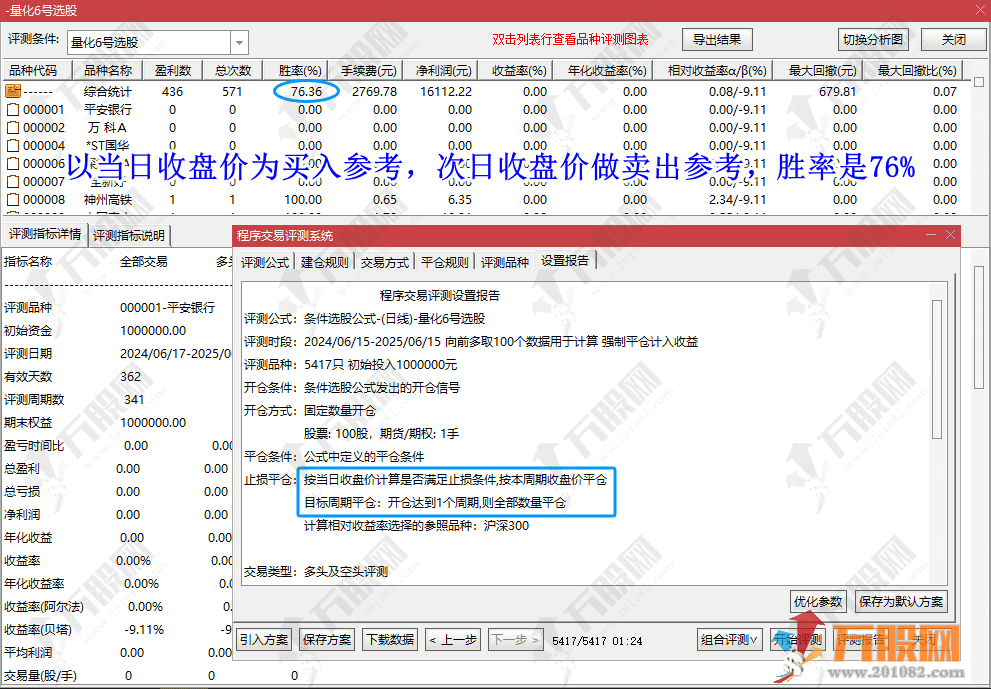Image resolution: width=991 pixels, height=689 pixels.
Task: Select the 万 科A row name
Action: click(x=107, y=127)
